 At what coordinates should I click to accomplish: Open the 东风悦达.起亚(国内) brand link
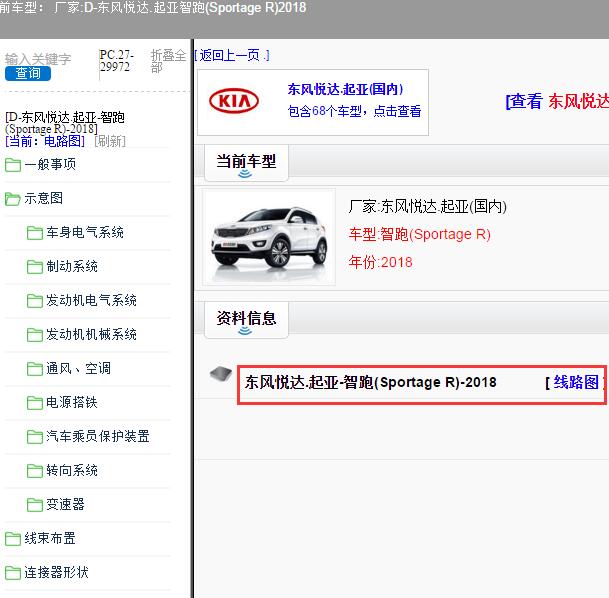click(x=345, y=89)
